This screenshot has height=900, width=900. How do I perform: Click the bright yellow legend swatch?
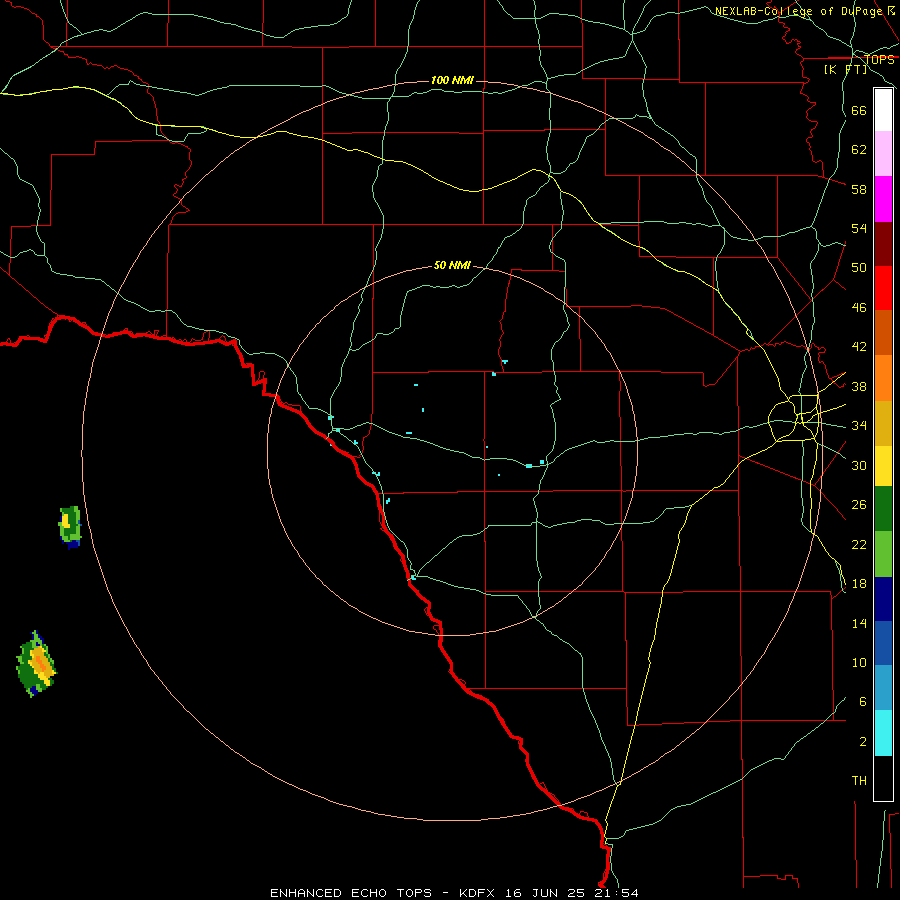tap(883, 466)
